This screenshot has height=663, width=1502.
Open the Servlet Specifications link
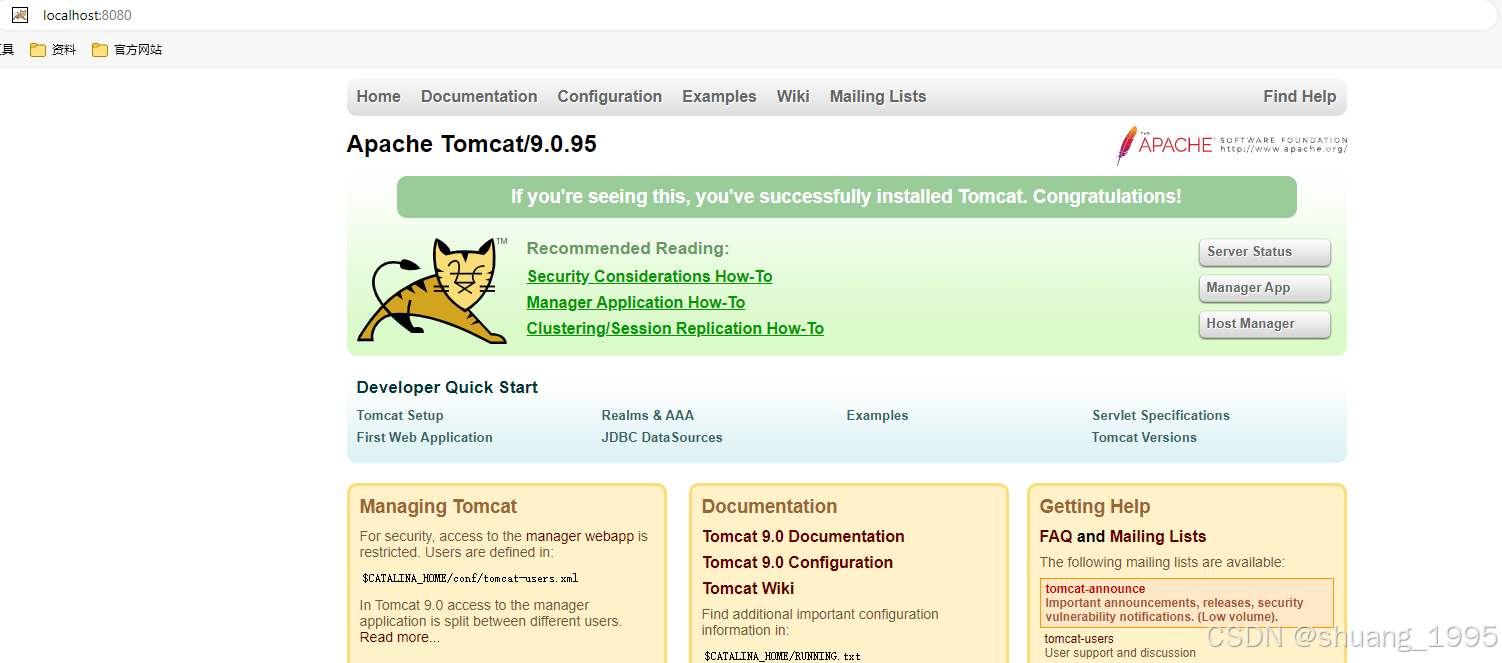1161,415
